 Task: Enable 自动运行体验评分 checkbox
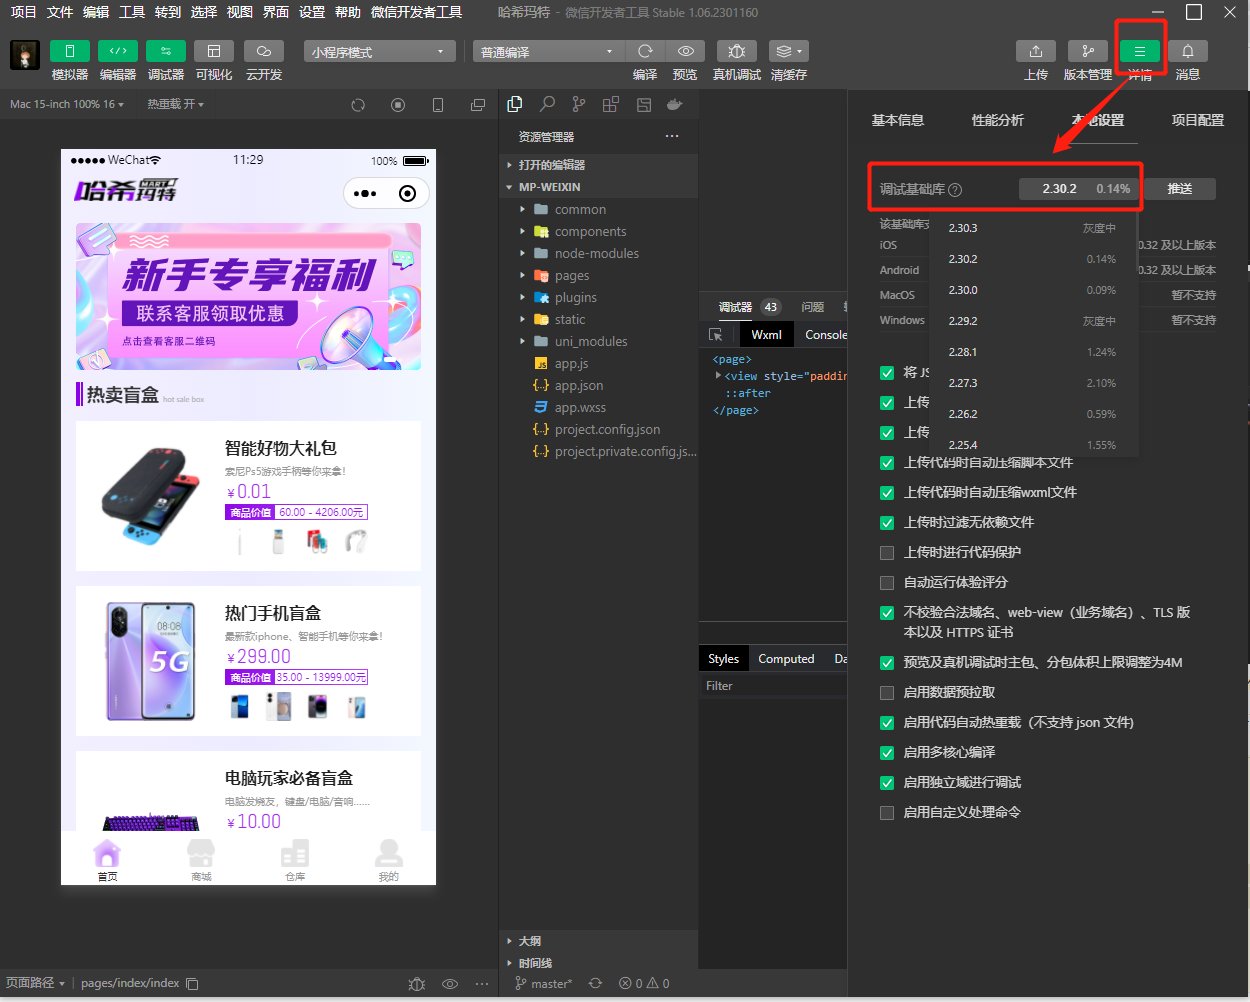click(x=887, y=583)
